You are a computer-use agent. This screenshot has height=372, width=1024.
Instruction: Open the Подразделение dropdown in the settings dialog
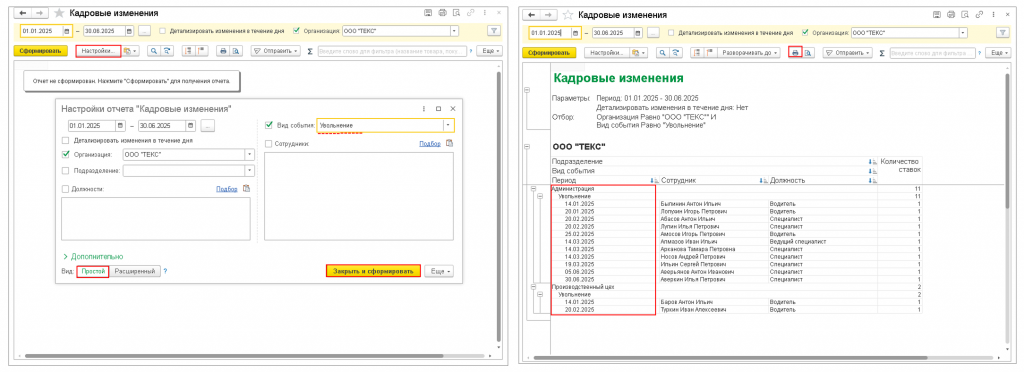[249, 170]
